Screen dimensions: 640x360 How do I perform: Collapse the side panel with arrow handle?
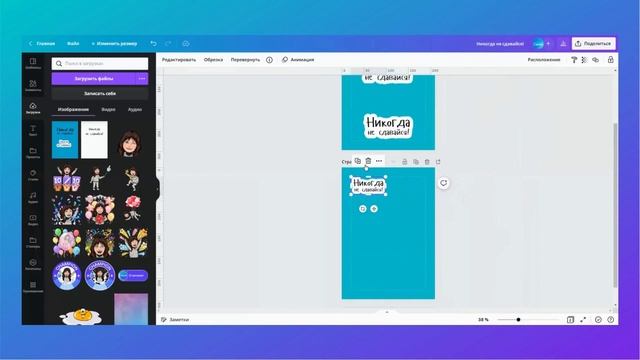coord(158,189)
